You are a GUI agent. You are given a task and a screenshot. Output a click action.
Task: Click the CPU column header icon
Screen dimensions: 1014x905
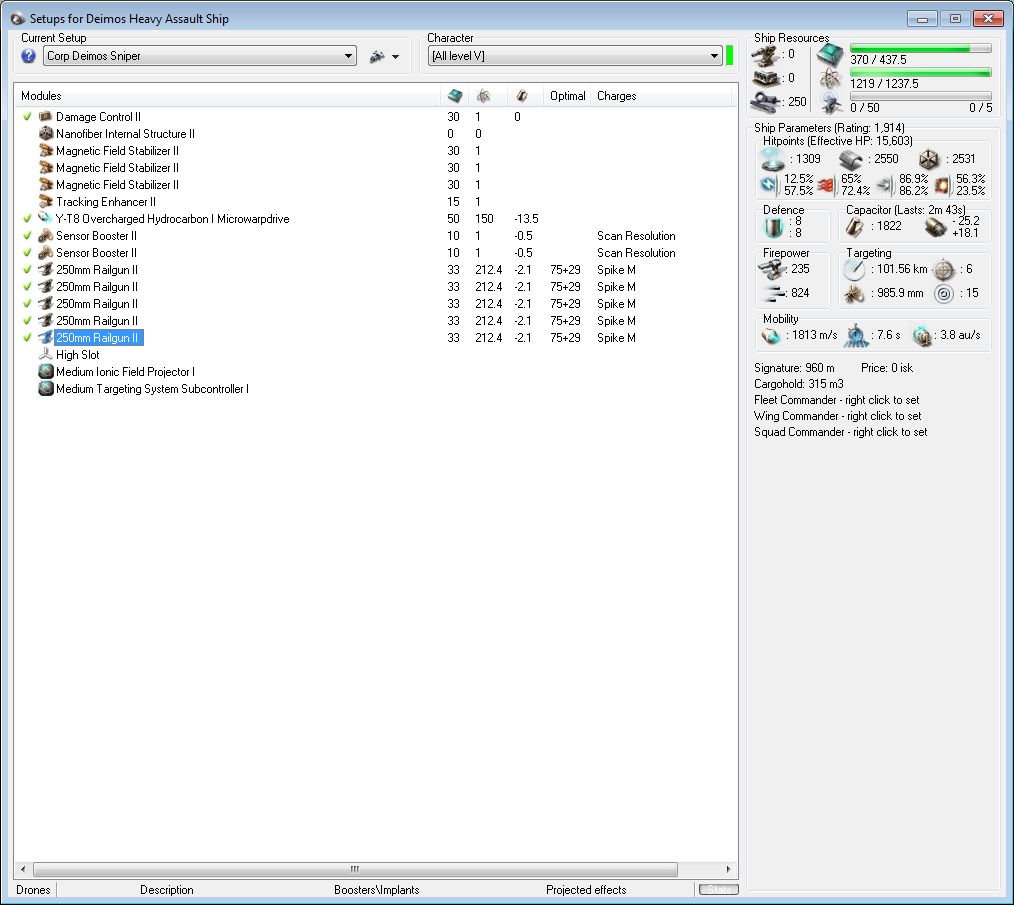click(x=455, y=96)
